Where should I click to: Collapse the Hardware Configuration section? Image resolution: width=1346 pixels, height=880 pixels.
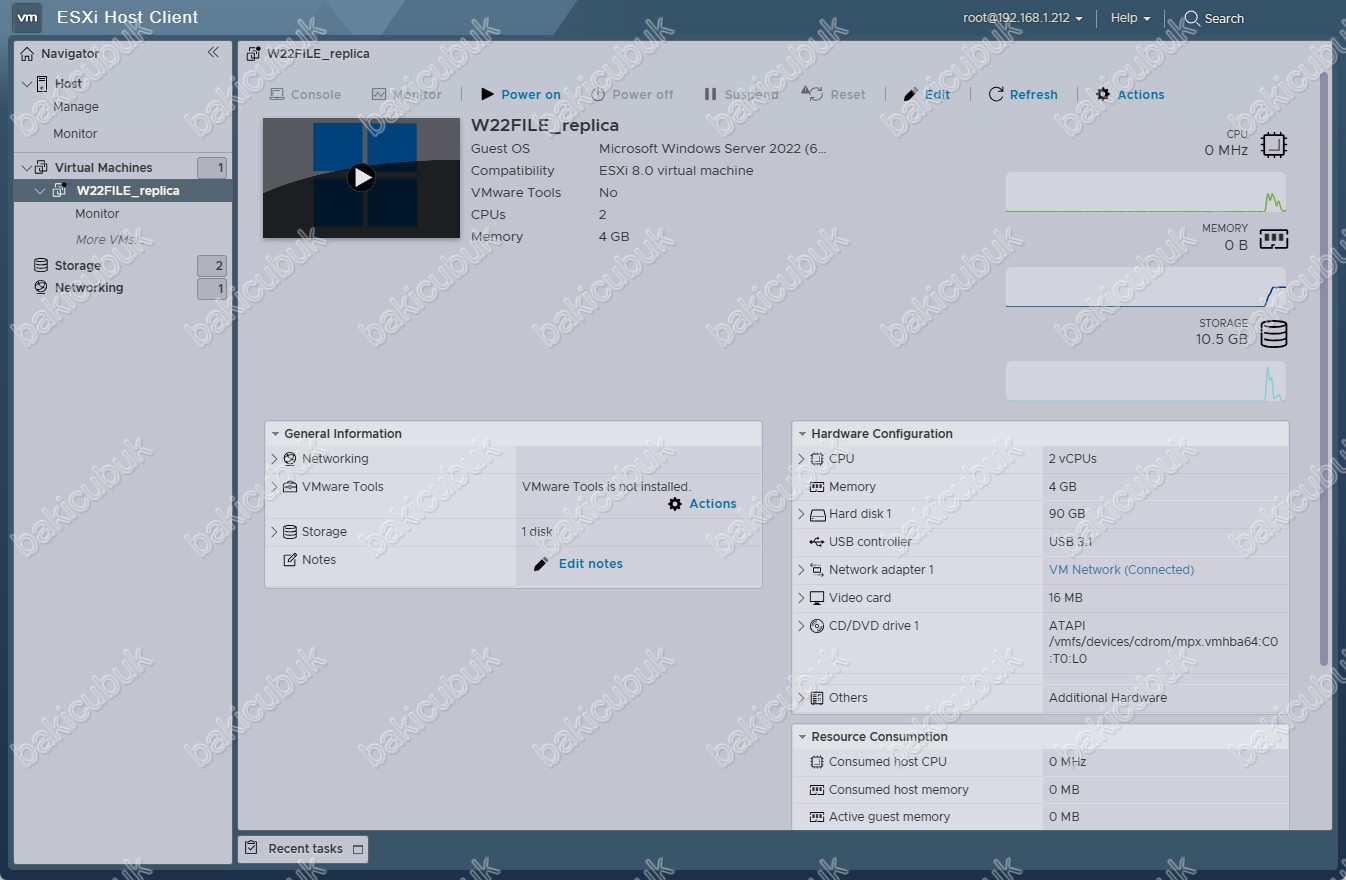click(x=801, y=434)
